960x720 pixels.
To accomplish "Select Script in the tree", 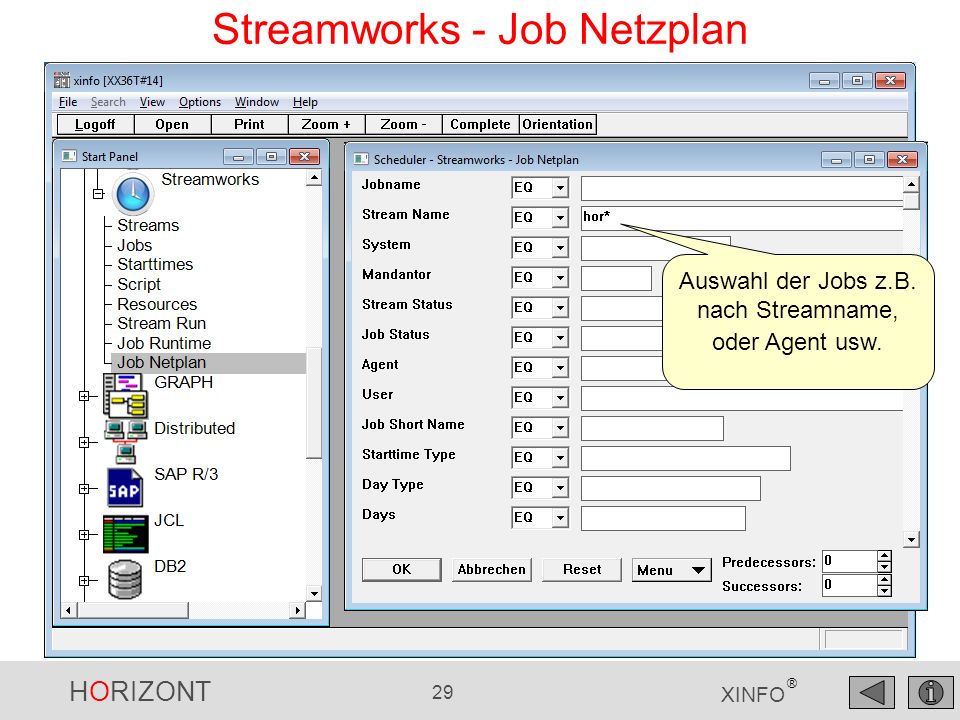I will click(139, 285).
